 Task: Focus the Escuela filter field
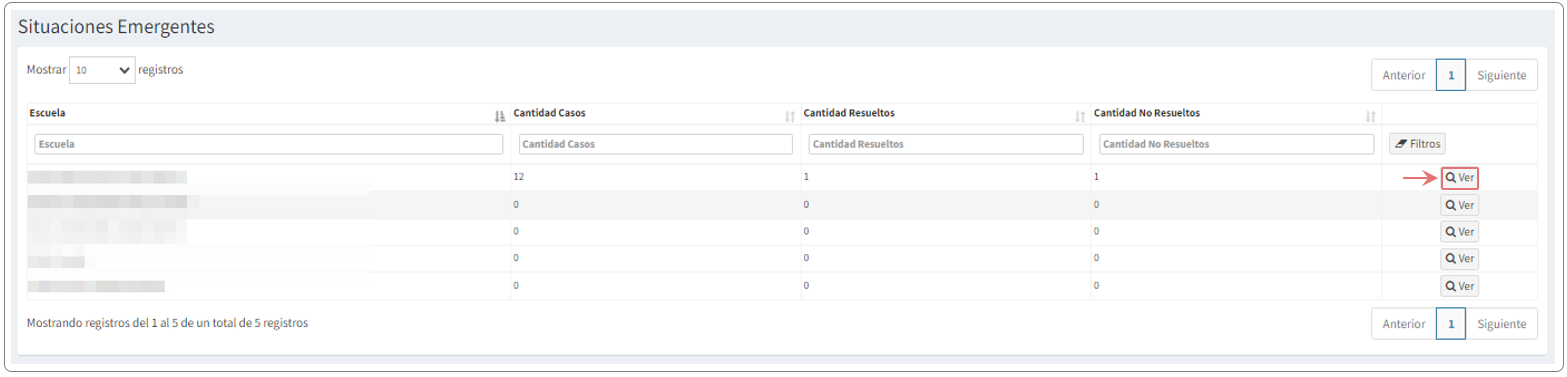tap(268, 144)
